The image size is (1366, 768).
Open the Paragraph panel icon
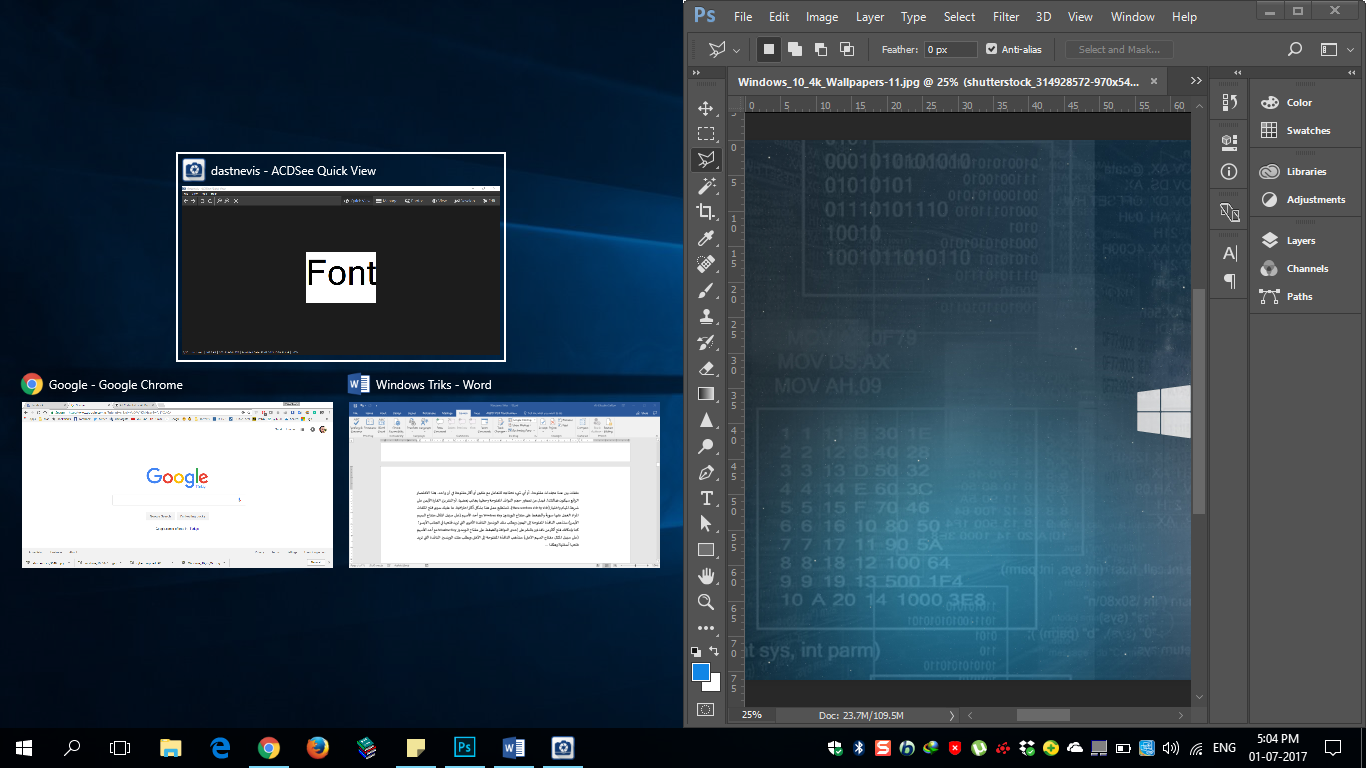point(1229,282)
